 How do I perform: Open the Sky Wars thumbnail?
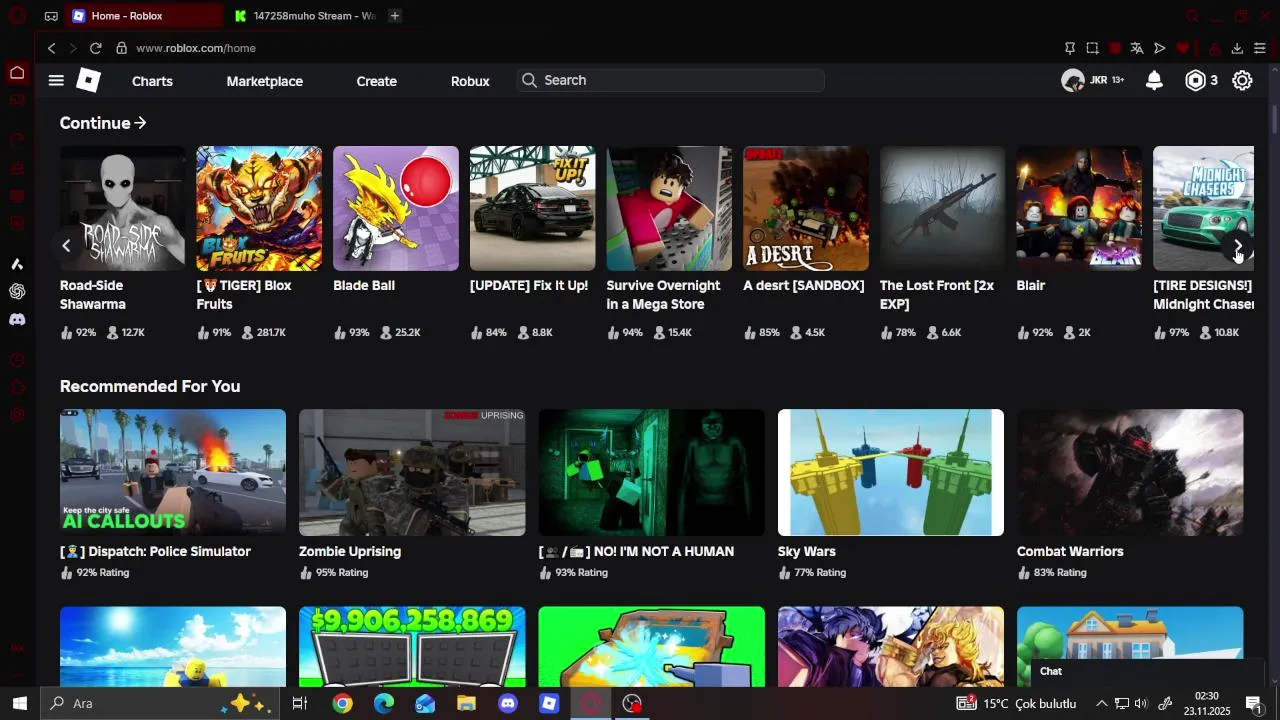891,472
